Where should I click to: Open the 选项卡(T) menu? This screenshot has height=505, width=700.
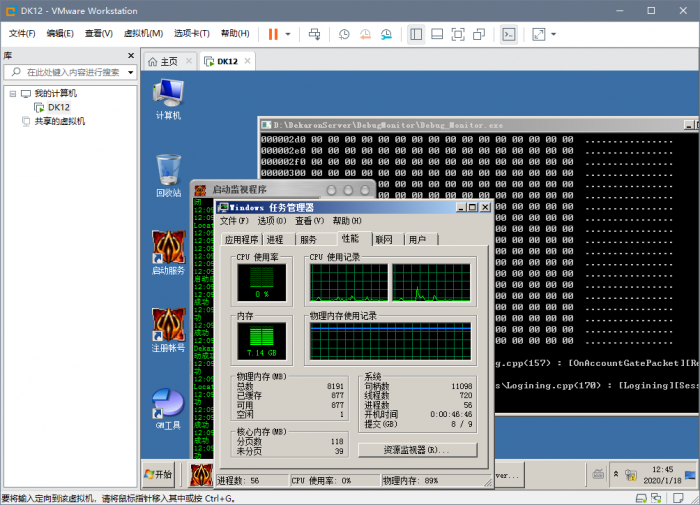[192, 33]
